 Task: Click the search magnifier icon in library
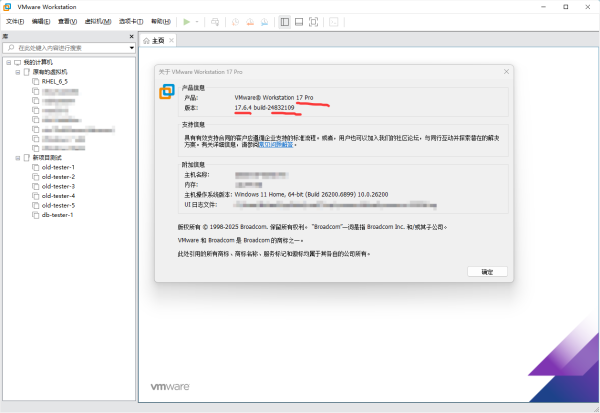click(11, 48)
